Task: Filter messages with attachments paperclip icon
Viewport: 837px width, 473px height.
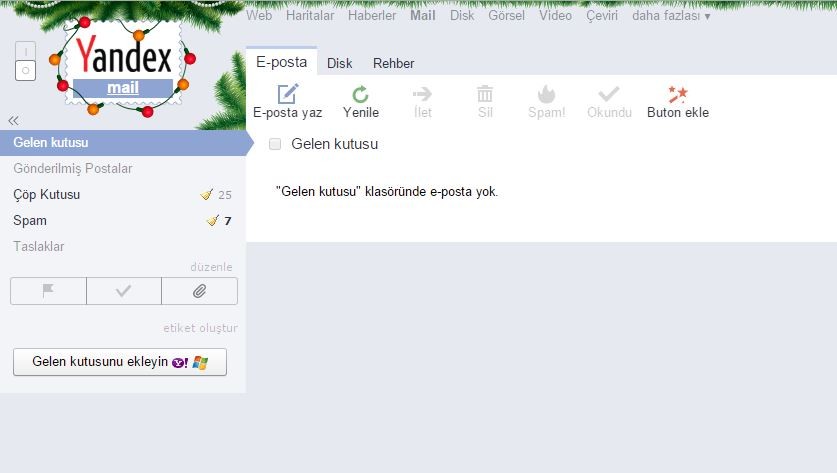Action: click(200, 291)
